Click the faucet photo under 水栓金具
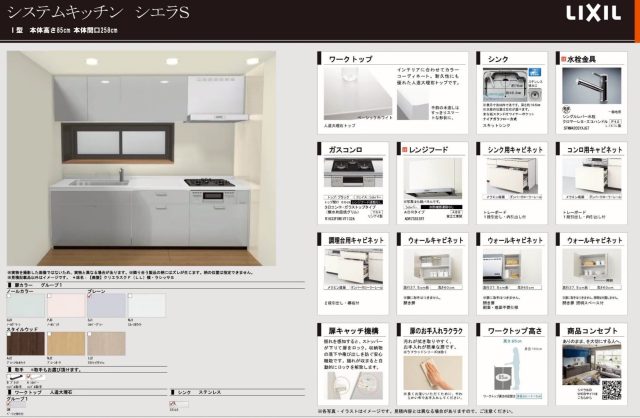Image resolution: width=640 pixels, height=418 pixels. point(591,86)
